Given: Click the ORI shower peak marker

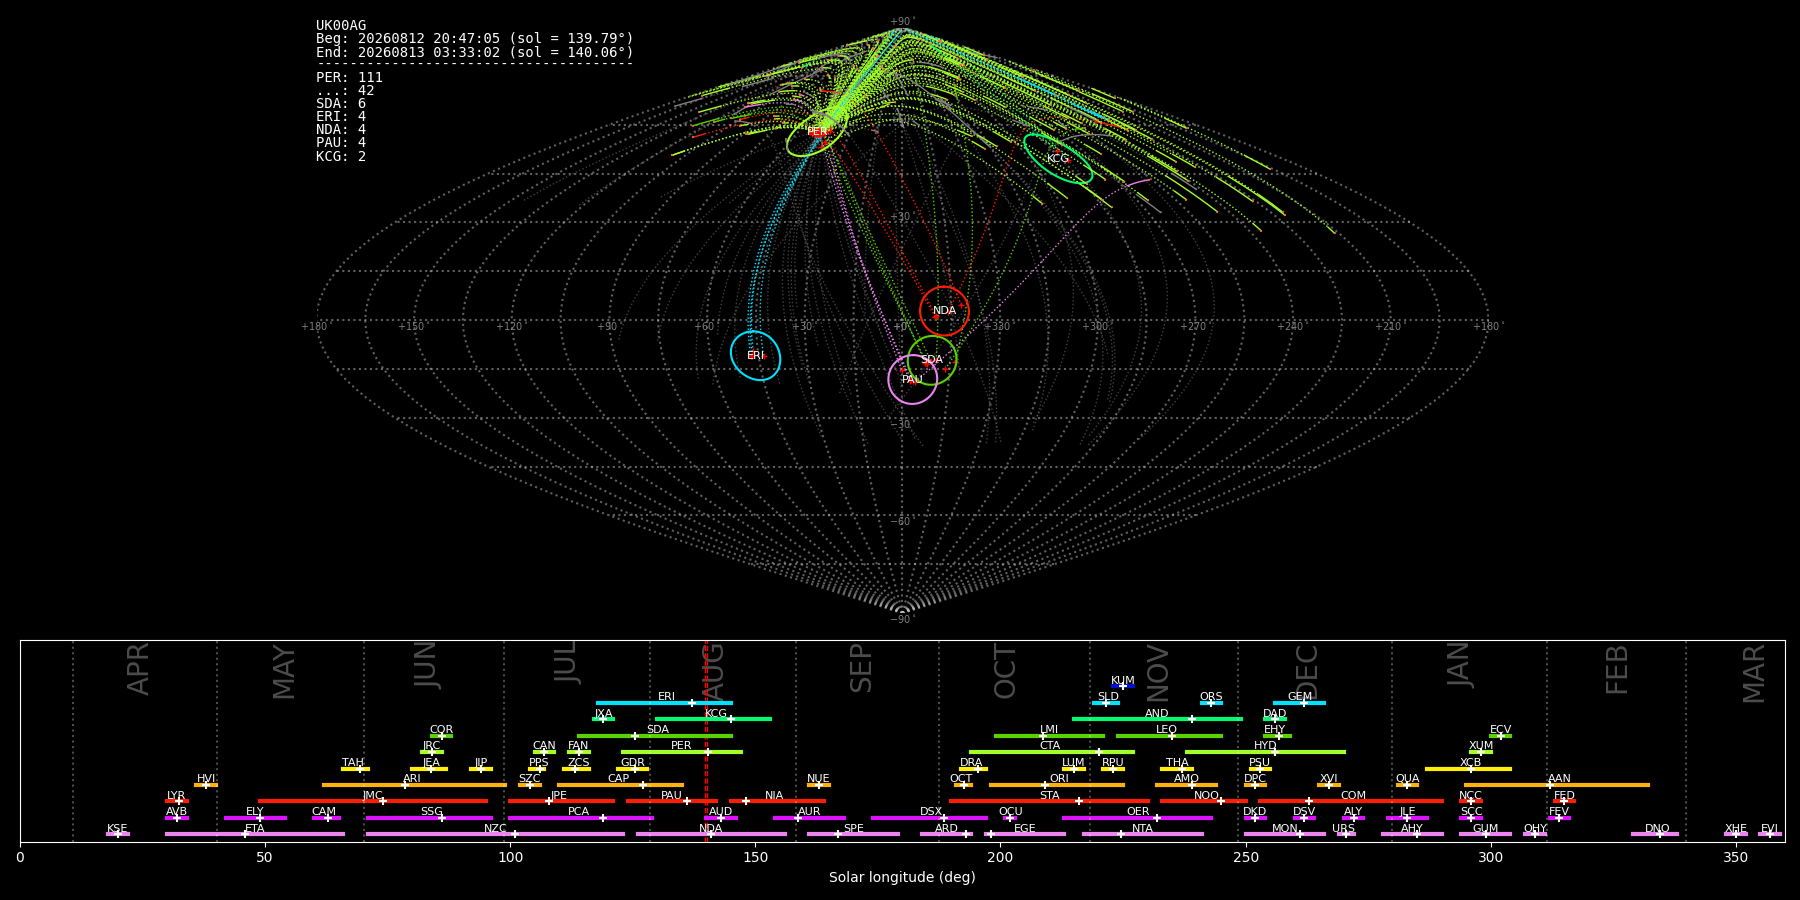Looking at the screenshot, I should pyautogui.click(x=1045, y=785).
